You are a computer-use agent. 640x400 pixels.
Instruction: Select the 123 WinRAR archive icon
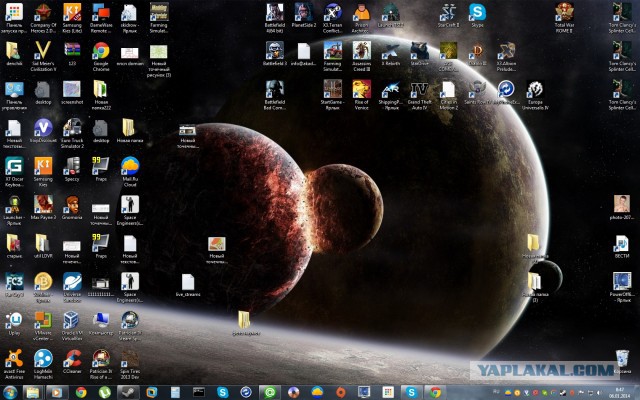72,53
